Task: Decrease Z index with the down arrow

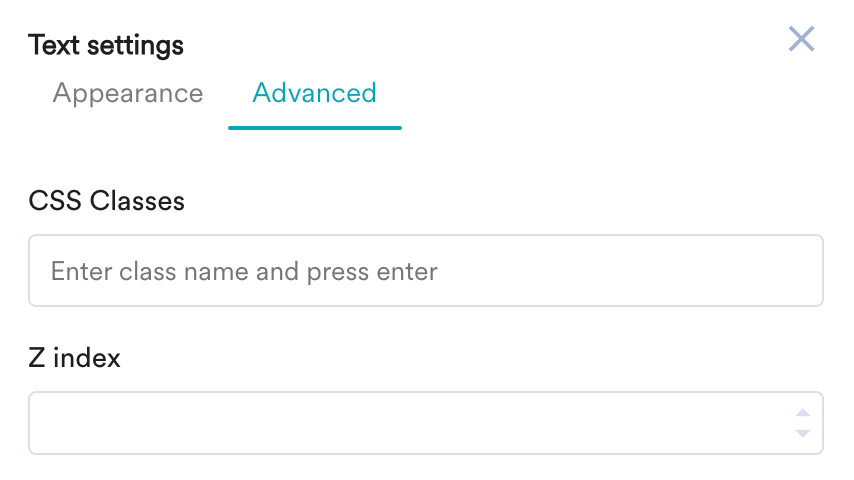Action: tap(802, 433)
